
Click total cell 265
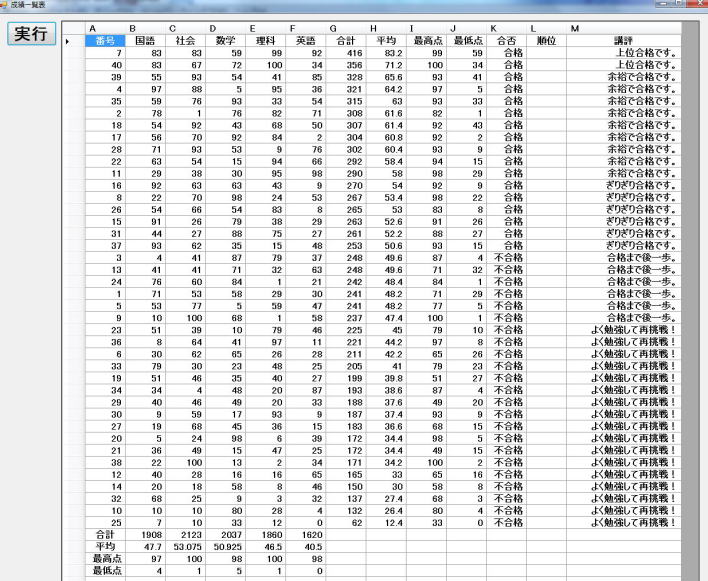[346, 209]
